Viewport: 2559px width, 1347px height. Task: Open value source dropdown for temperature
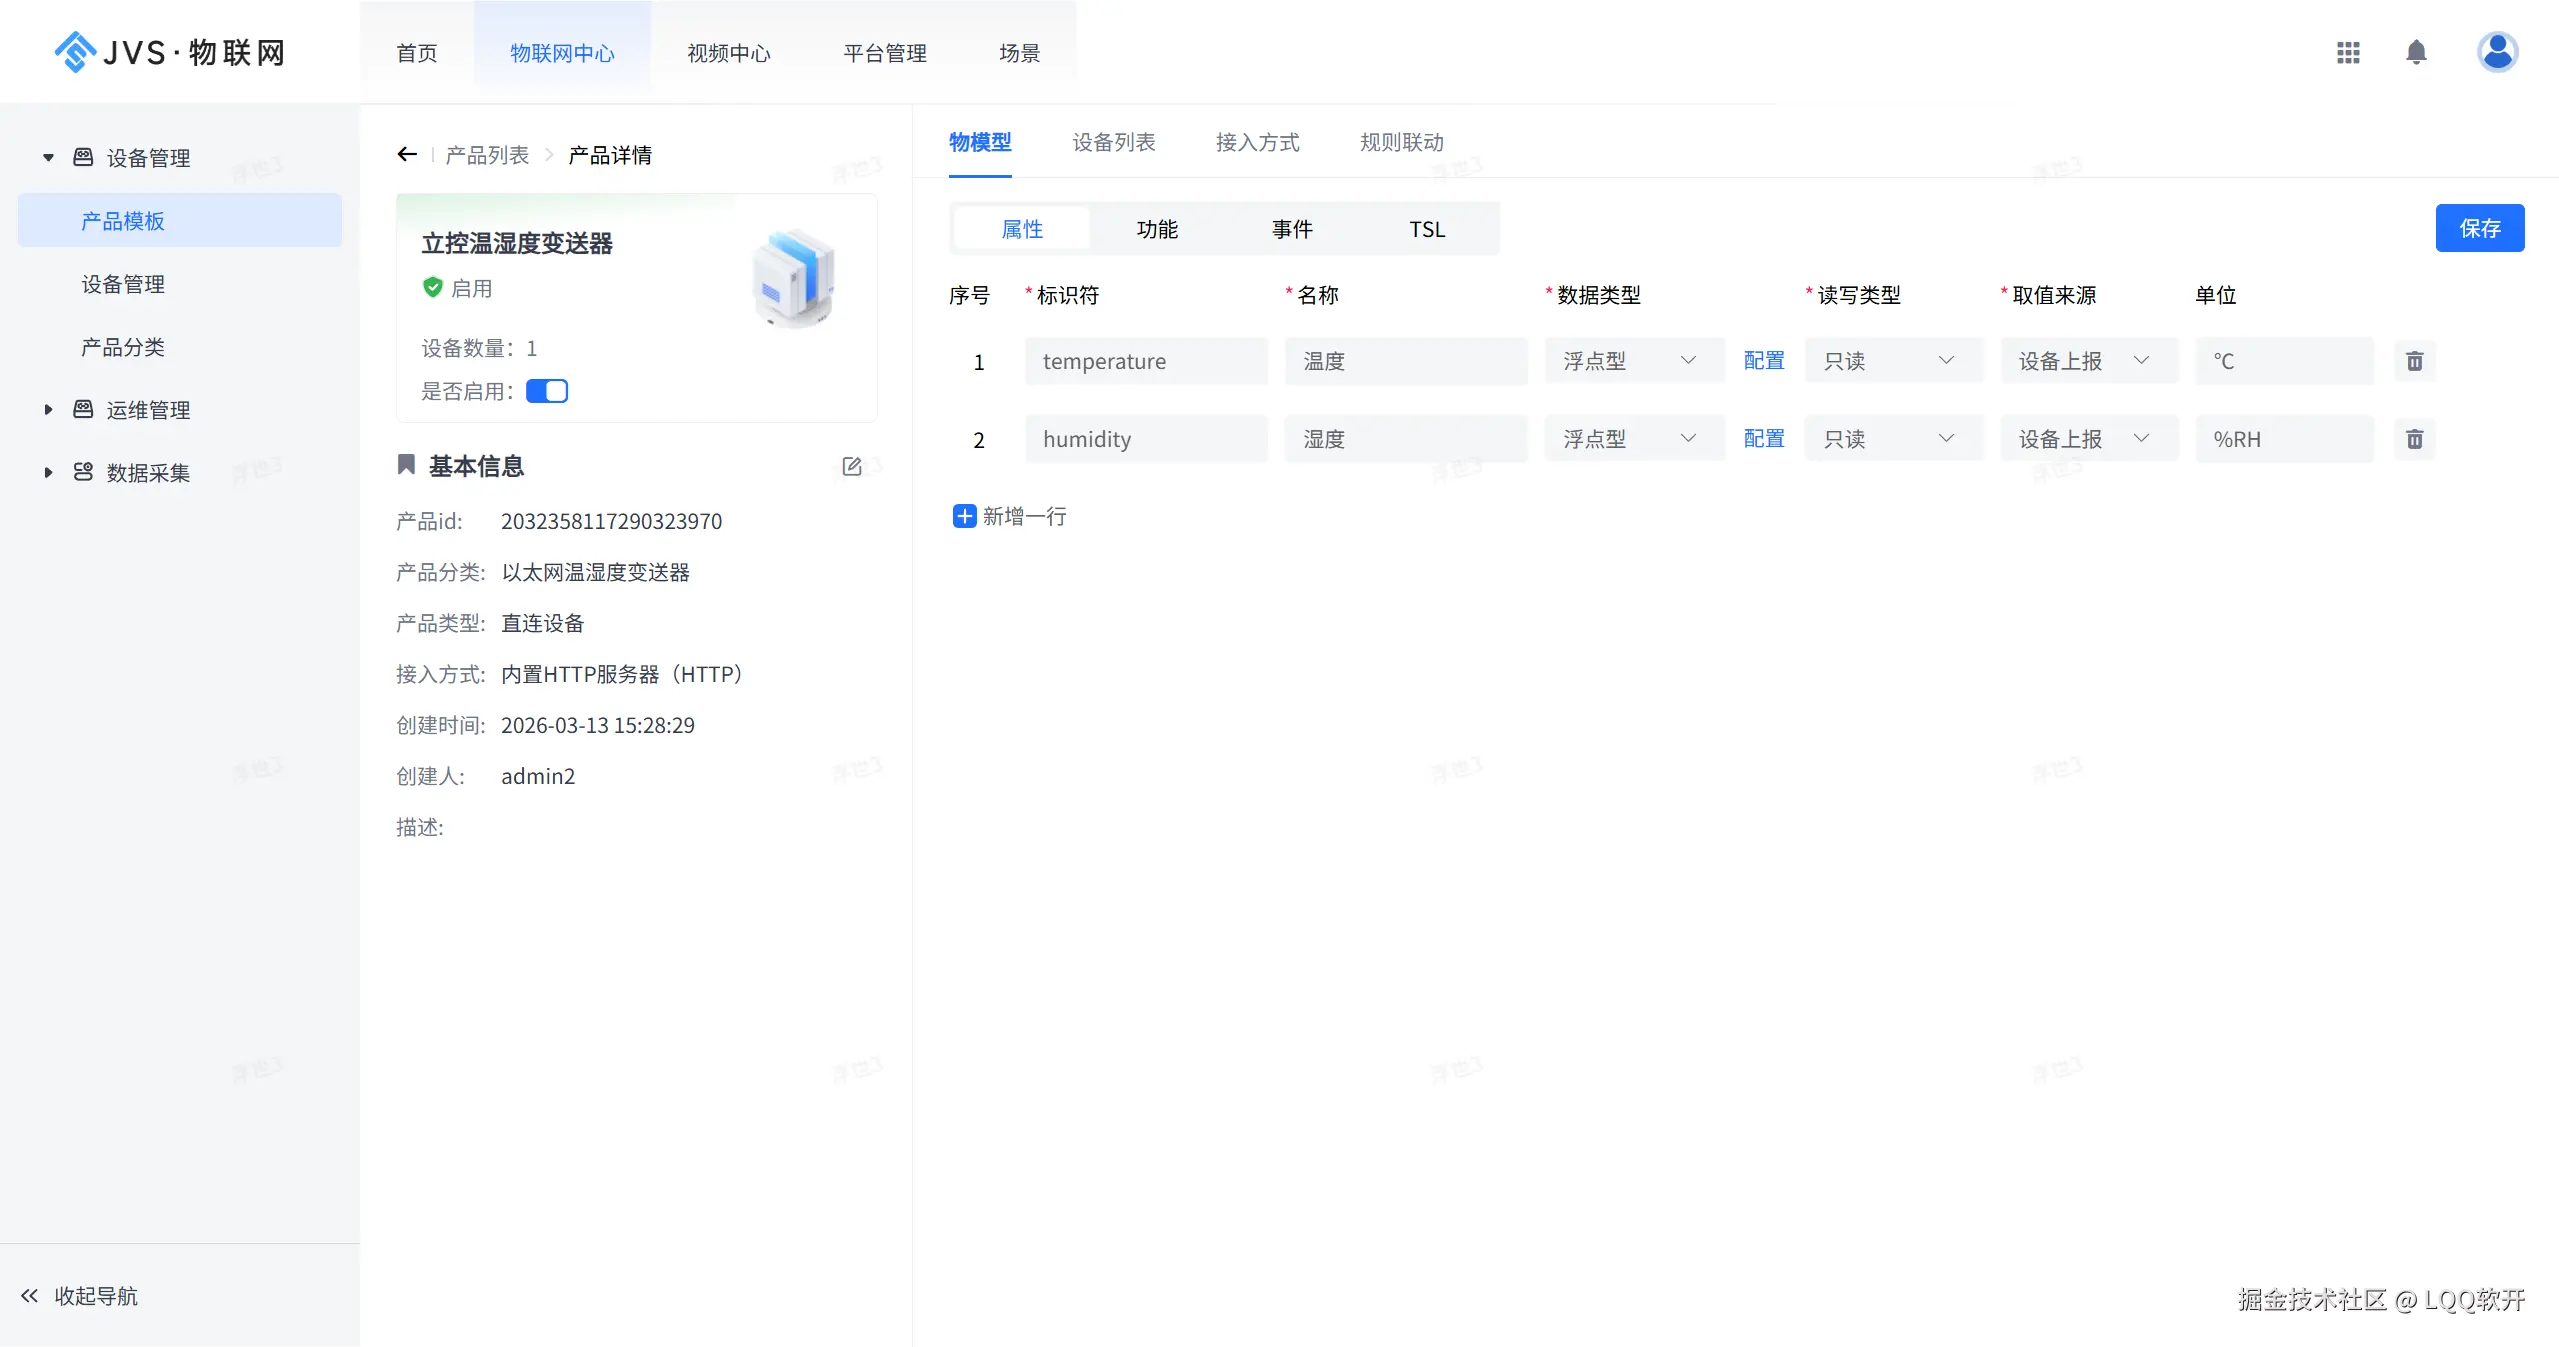click(x=2087, y=361)
